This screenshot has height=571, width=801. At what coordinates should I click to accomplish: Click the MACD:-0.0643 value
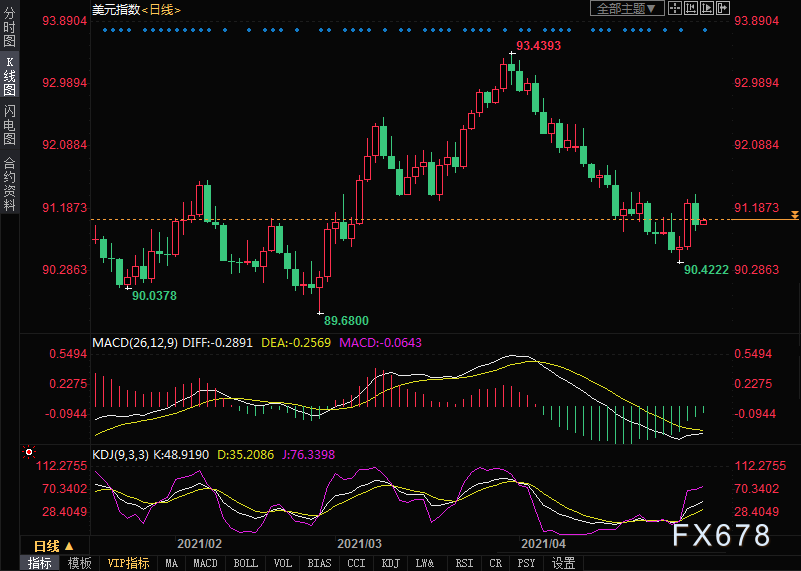(381, 343)
